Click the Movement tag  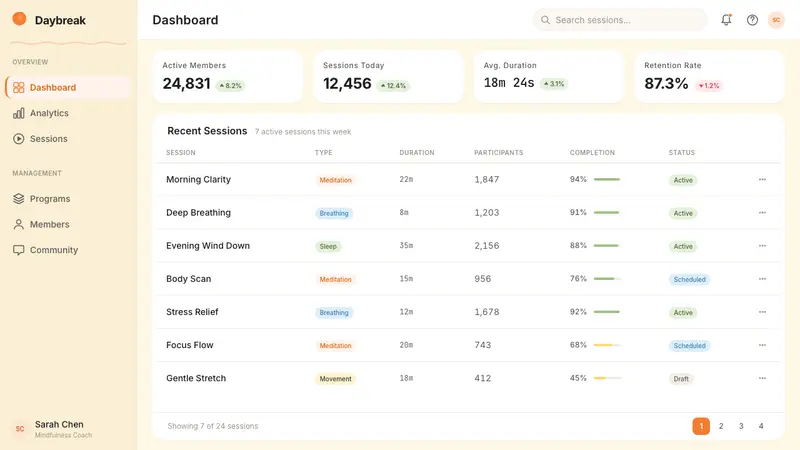[335, 379]
